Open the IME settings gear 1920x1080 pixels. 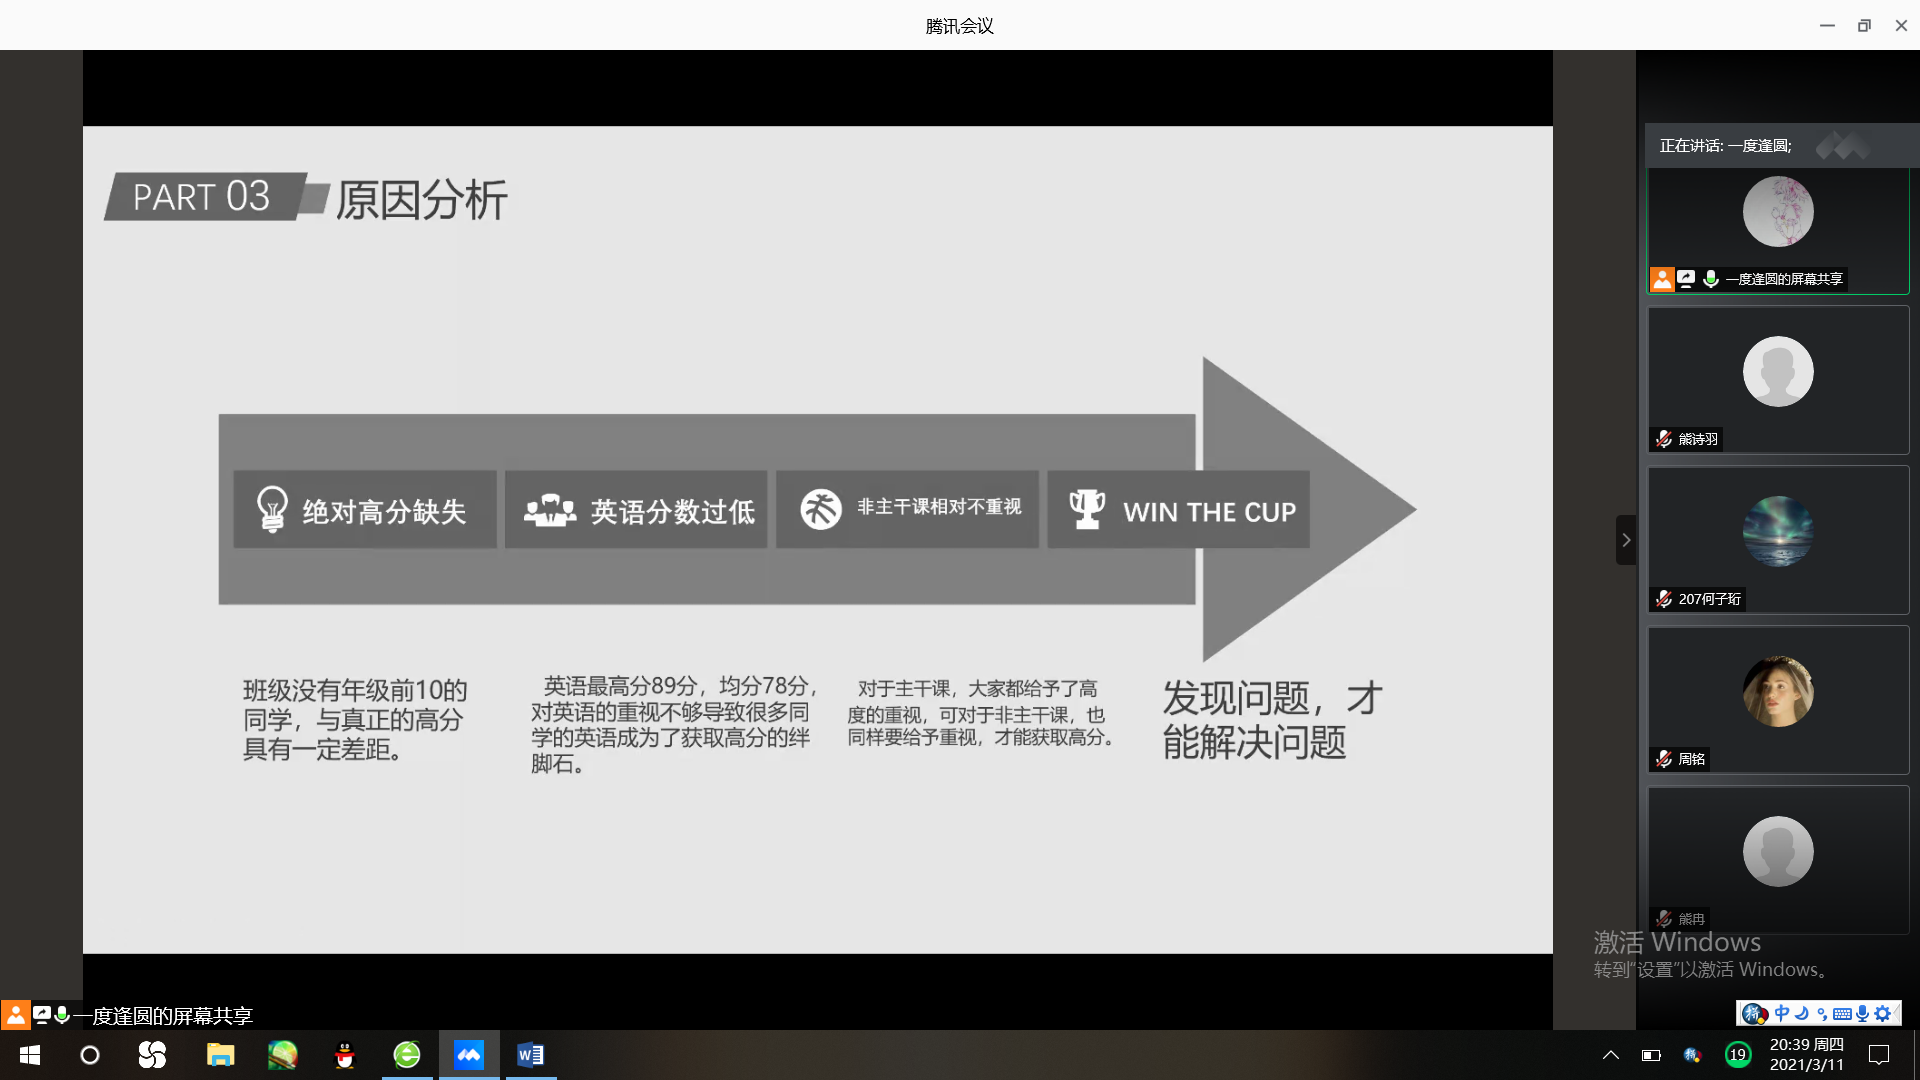[x=1883, y=1013]
